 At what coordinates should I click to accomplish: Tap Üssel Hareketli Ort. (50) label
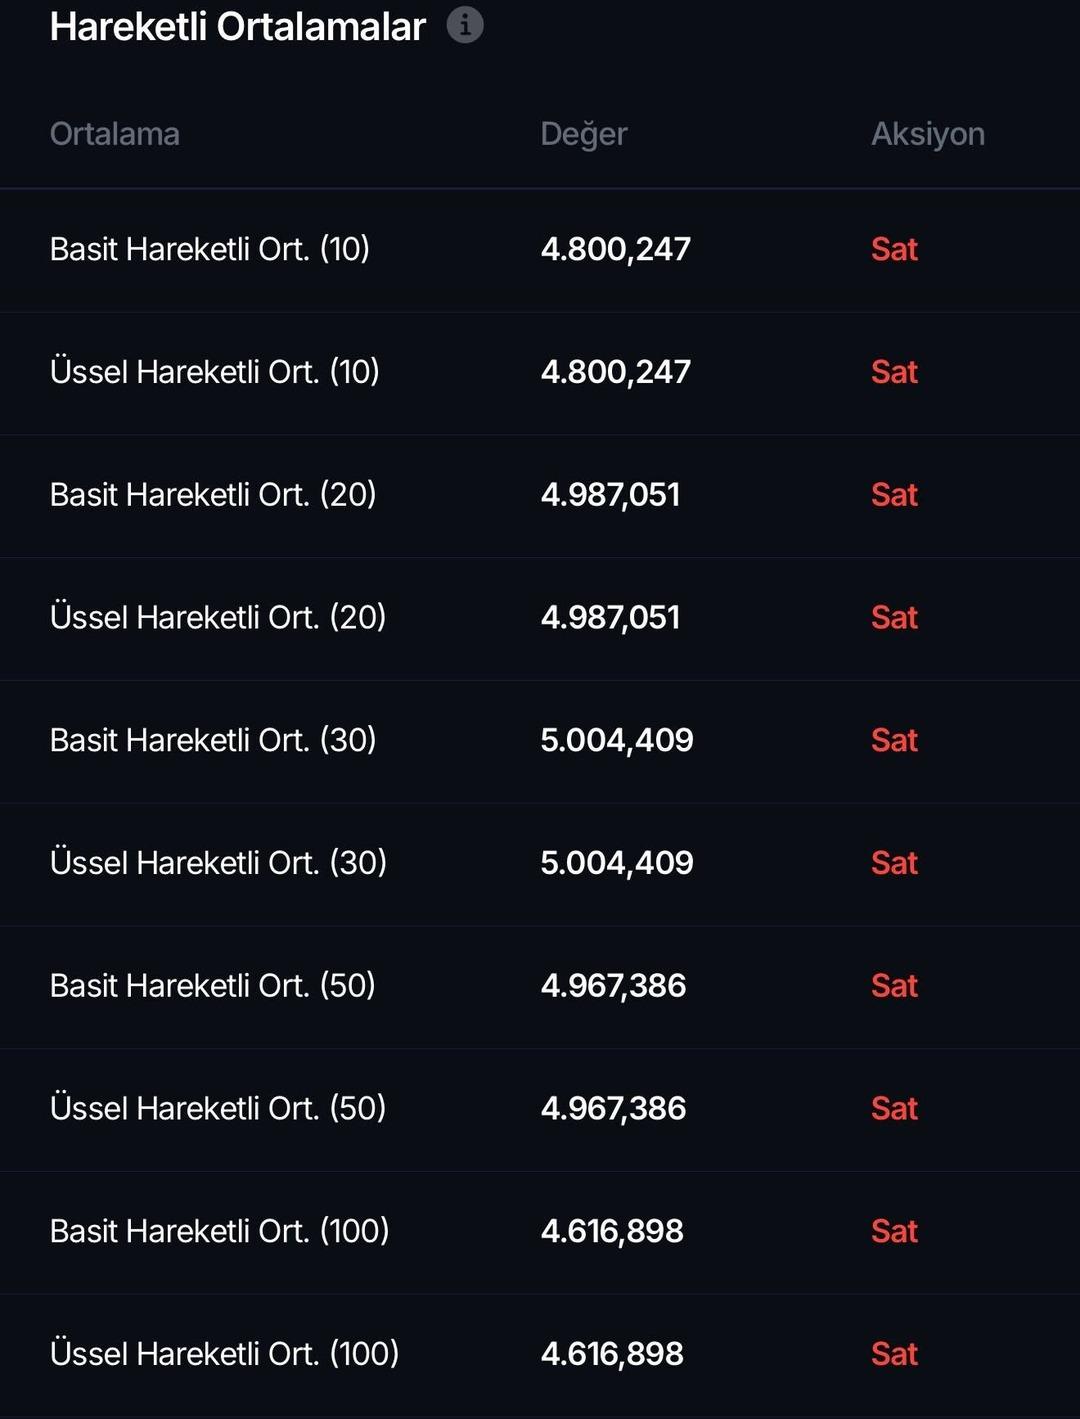[218, 1108]
